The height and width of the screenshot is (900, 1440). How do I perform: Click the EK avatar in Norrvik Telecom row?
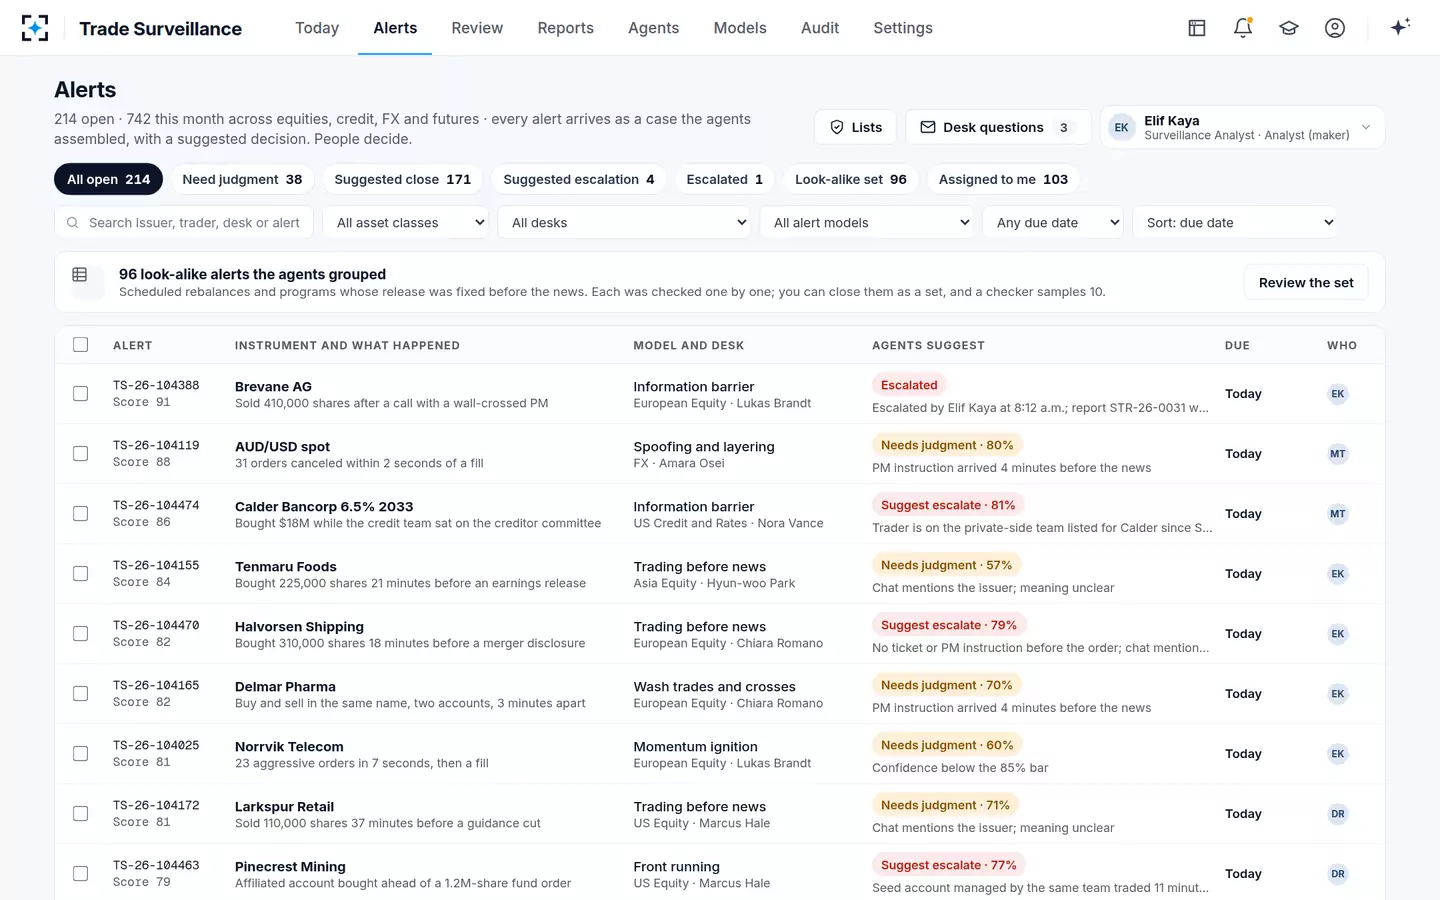1338,754
